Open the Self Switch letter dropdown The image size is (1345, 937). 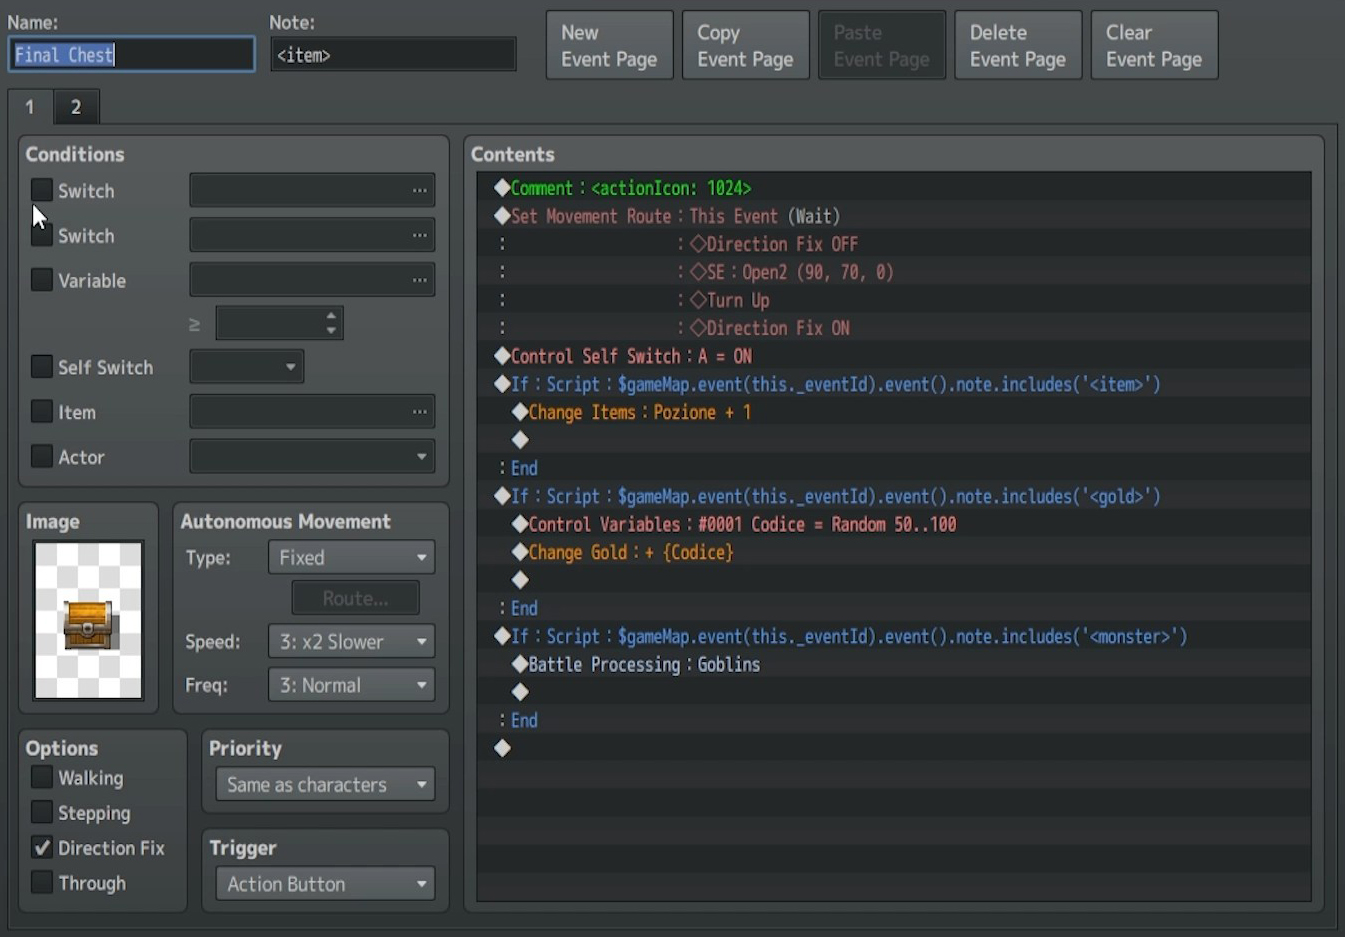coord(246,366)
